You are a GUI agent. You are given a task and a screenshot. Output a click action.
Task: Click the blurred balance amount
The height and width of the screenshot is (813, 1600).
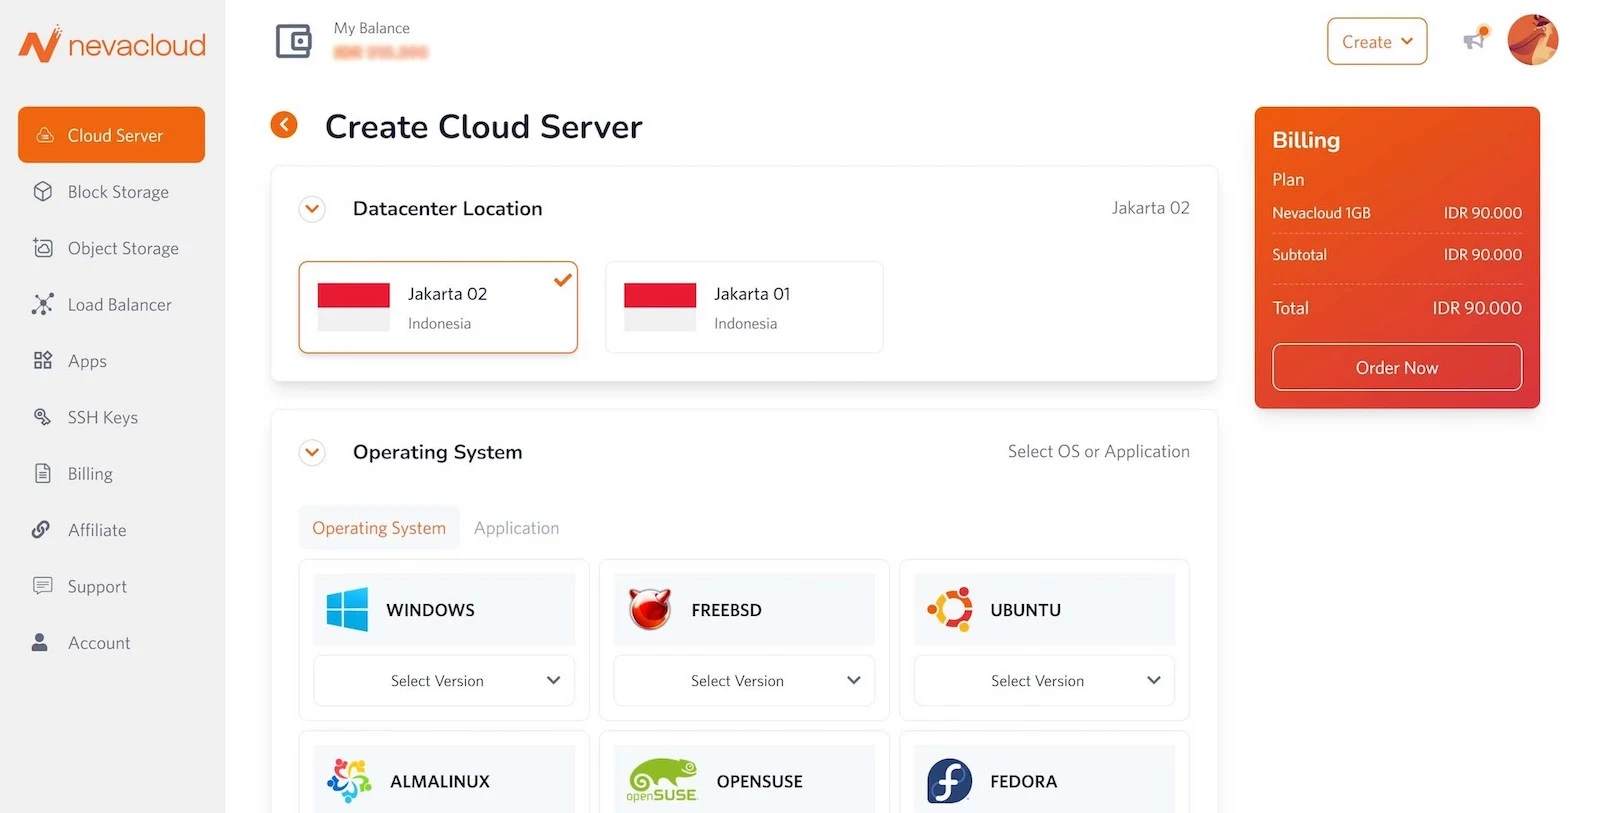coord(381,52)
